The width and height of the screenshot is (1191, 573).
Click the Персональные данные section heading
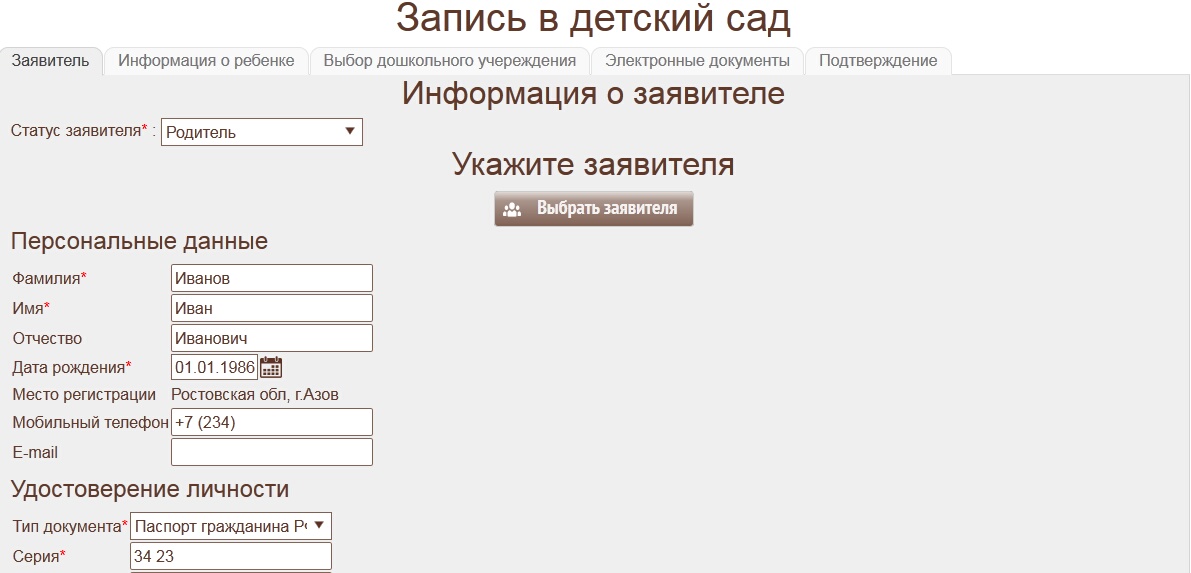139,241
